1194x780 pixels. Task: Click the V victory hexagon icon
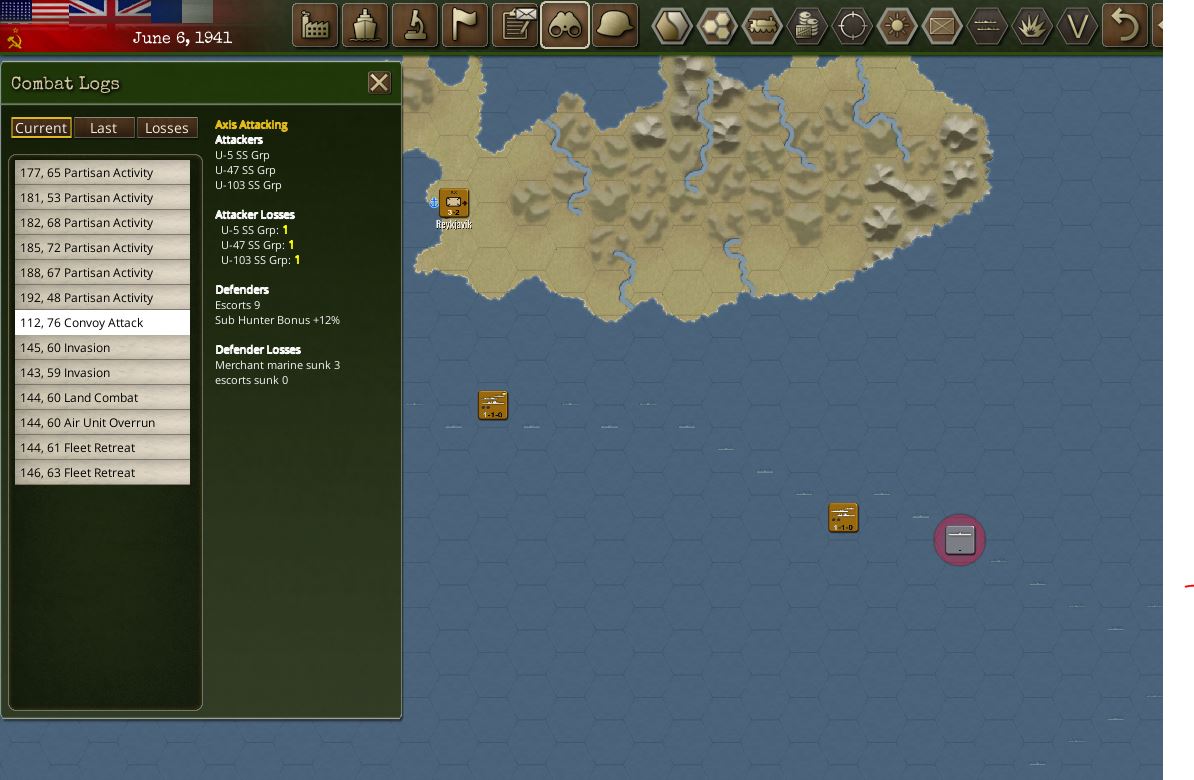tap(1077, 27)
